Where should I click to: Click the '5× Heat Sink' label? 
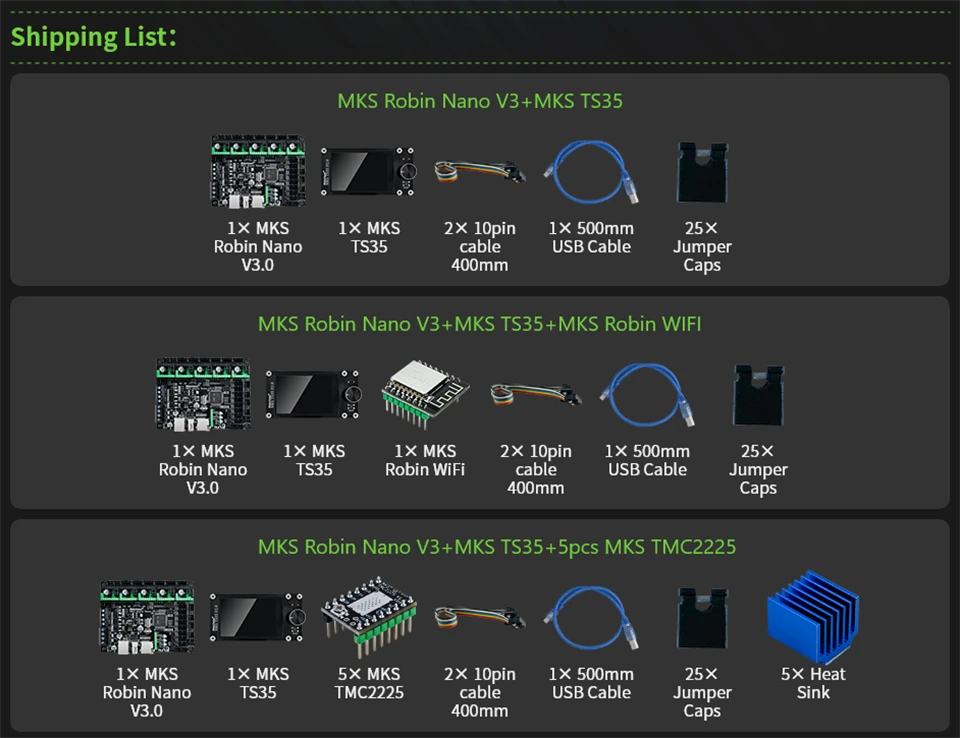813,683
